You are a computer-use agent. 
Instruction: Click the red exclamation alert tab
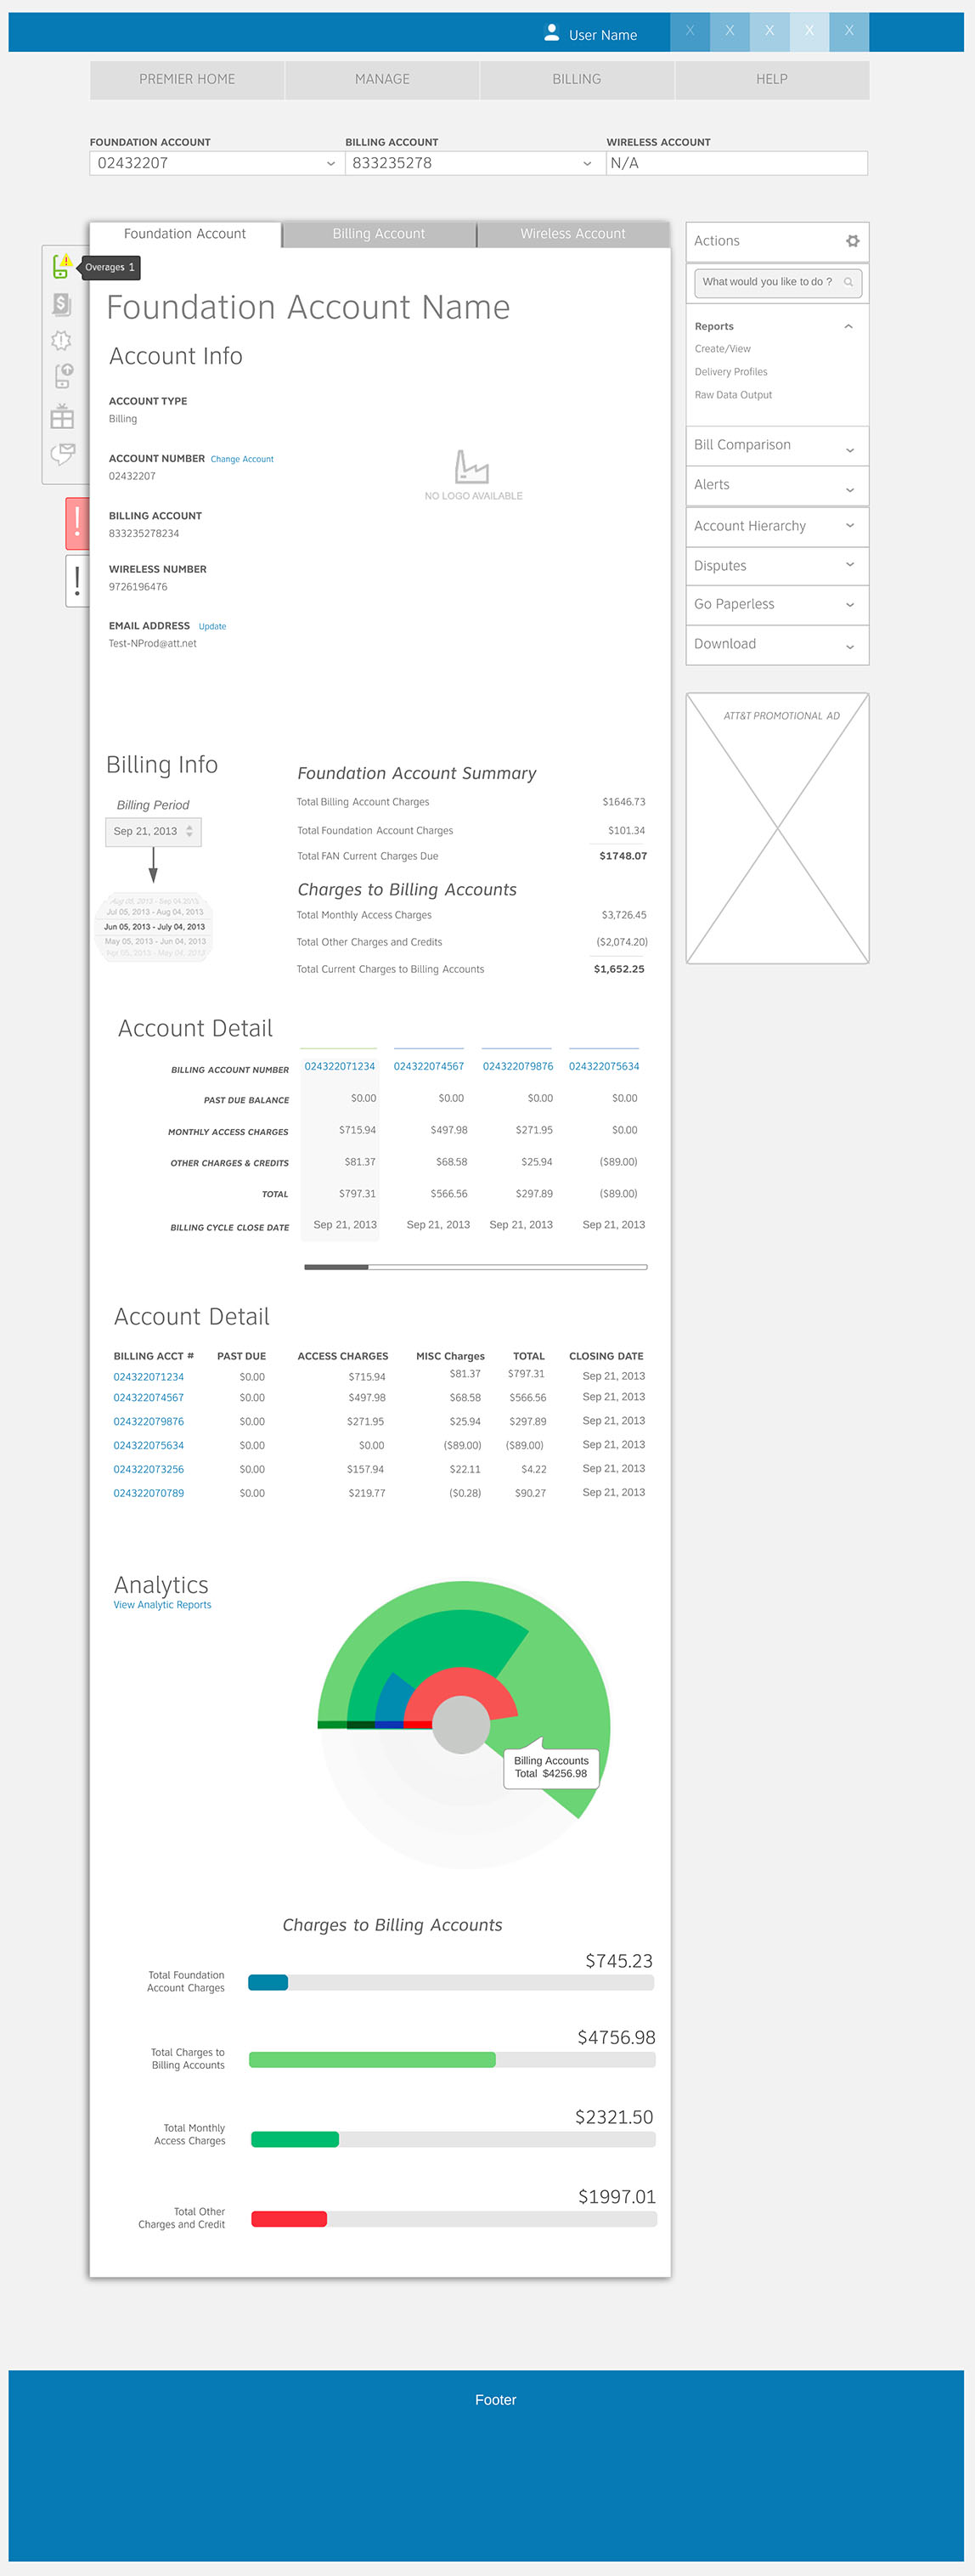tap(77, 523)
